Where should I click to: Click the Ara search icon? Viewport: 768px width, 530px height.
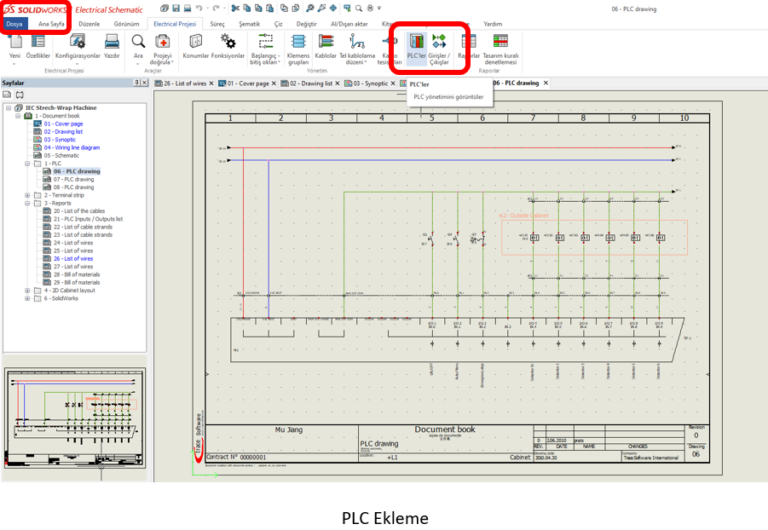[x=138, y=44]
